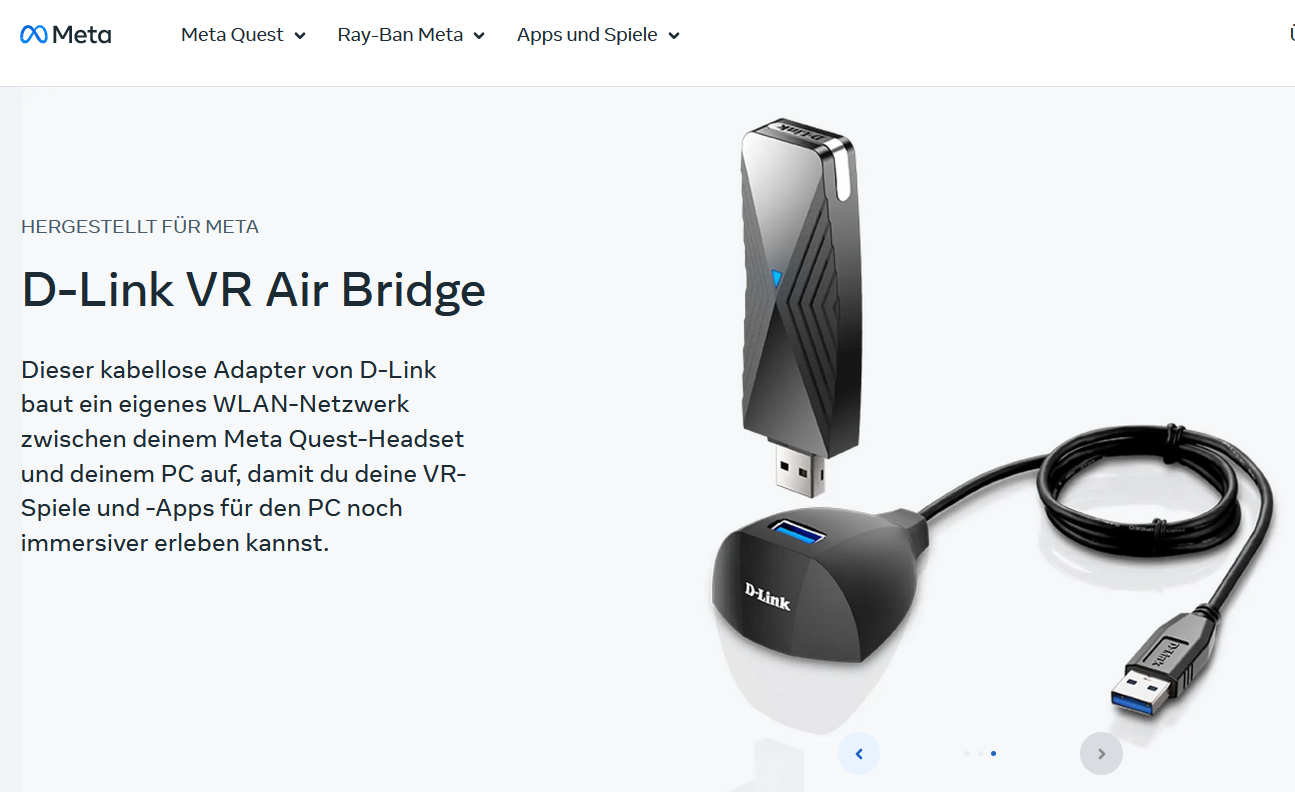Click the HERGESTELLT FÜR META label
1295x792 pixels.
(x=140, y=227)
